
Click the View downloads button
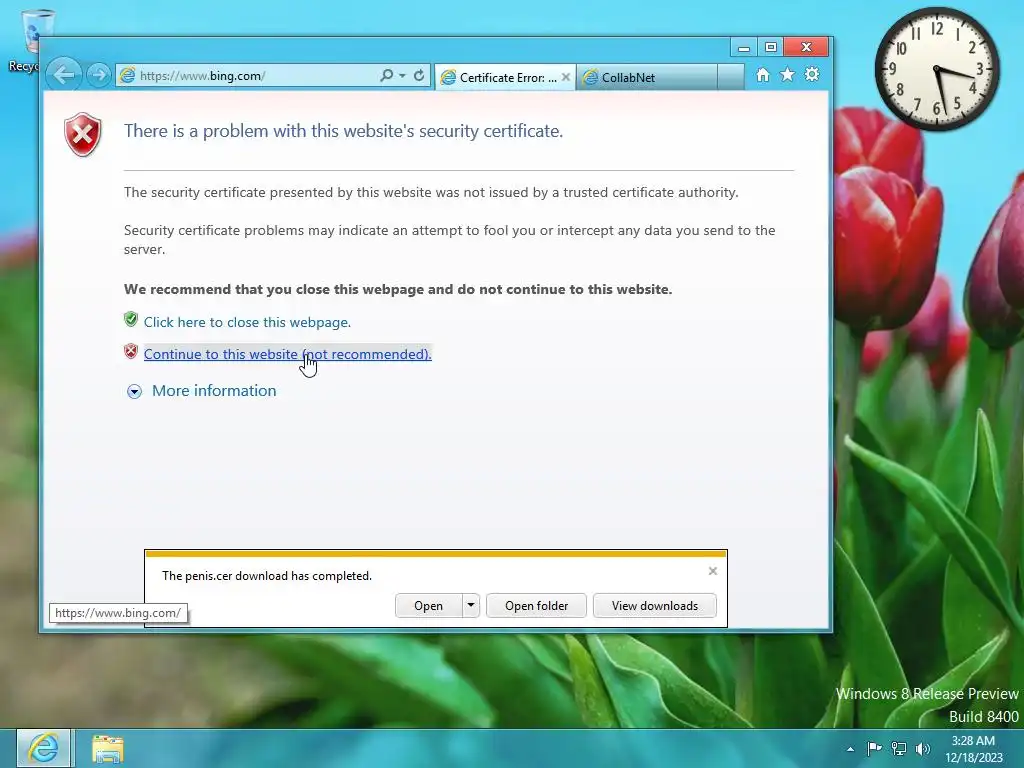tap(654, 605)
